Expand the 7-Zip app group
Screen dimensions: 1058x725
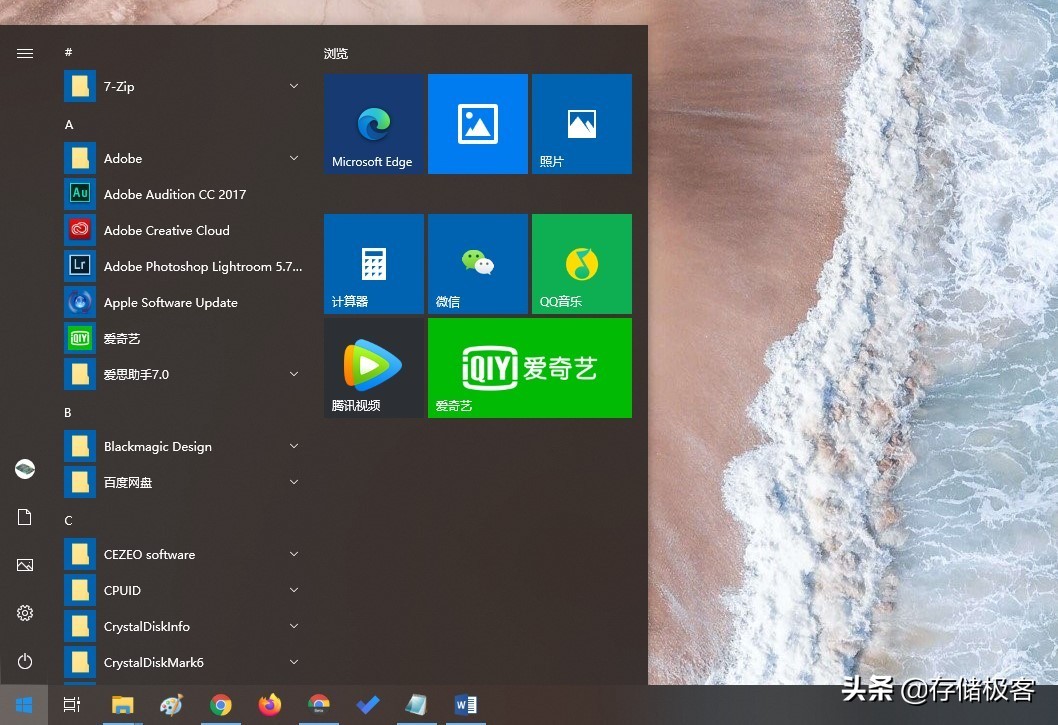coord(293,86)
